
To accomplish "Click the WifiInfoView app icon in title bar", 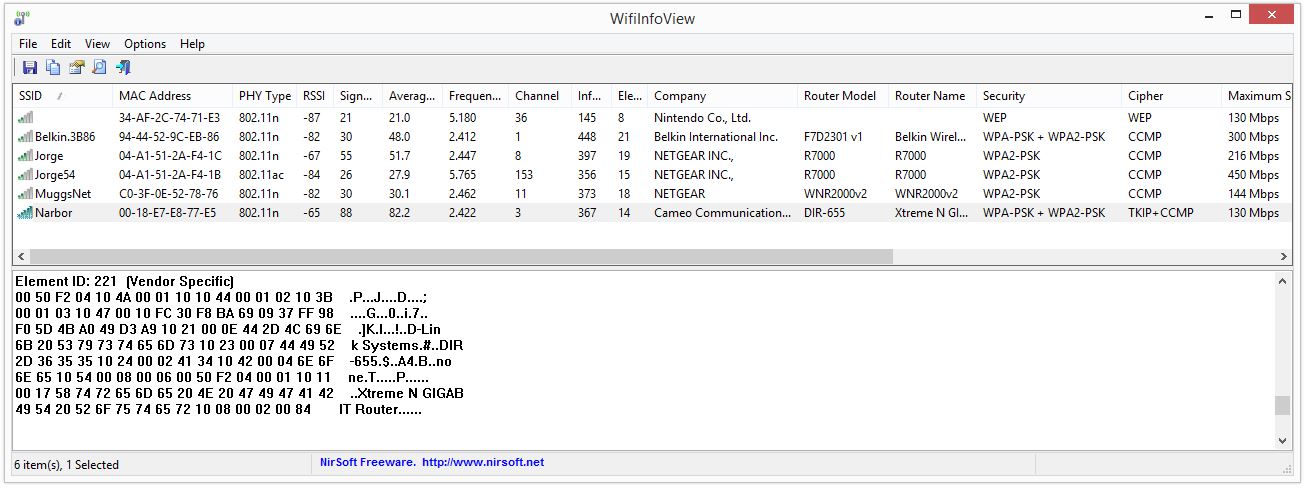I will tap(20, 17).
